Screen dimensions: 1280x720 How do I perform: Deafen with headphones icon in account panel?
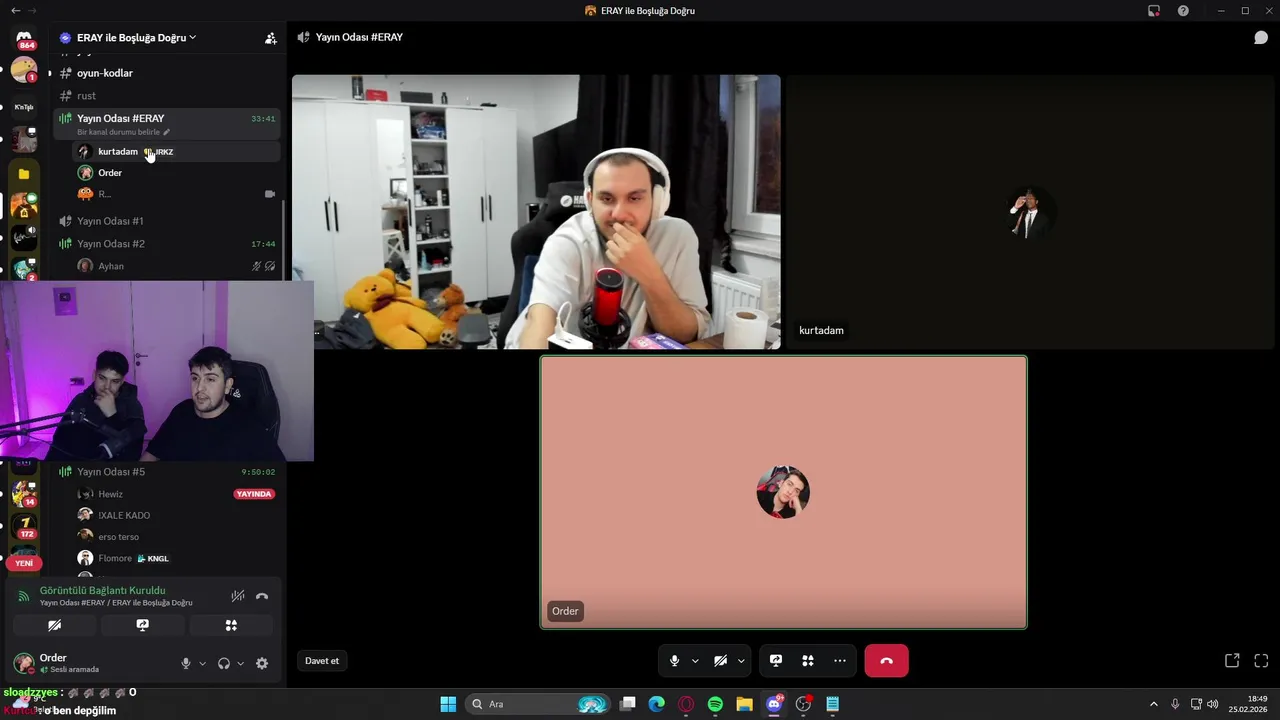pyautogui.click(x=224, y=663)
